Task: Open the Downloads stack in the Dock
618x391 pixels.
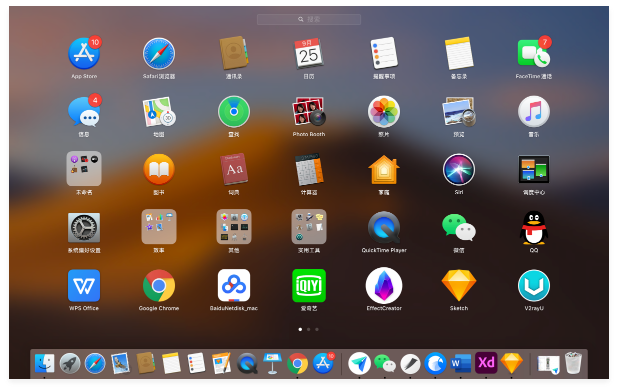Action: click(548, 364)
